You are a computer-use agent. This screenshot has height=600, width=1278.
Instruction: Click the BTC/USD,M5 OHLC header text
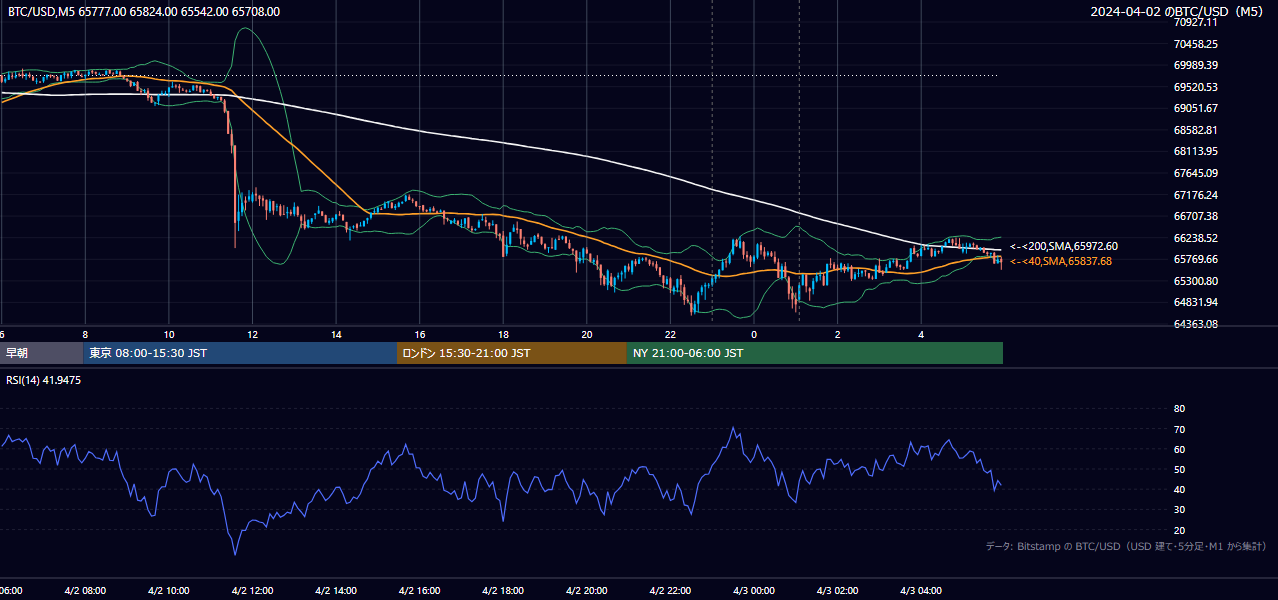[x=144, y=12]
